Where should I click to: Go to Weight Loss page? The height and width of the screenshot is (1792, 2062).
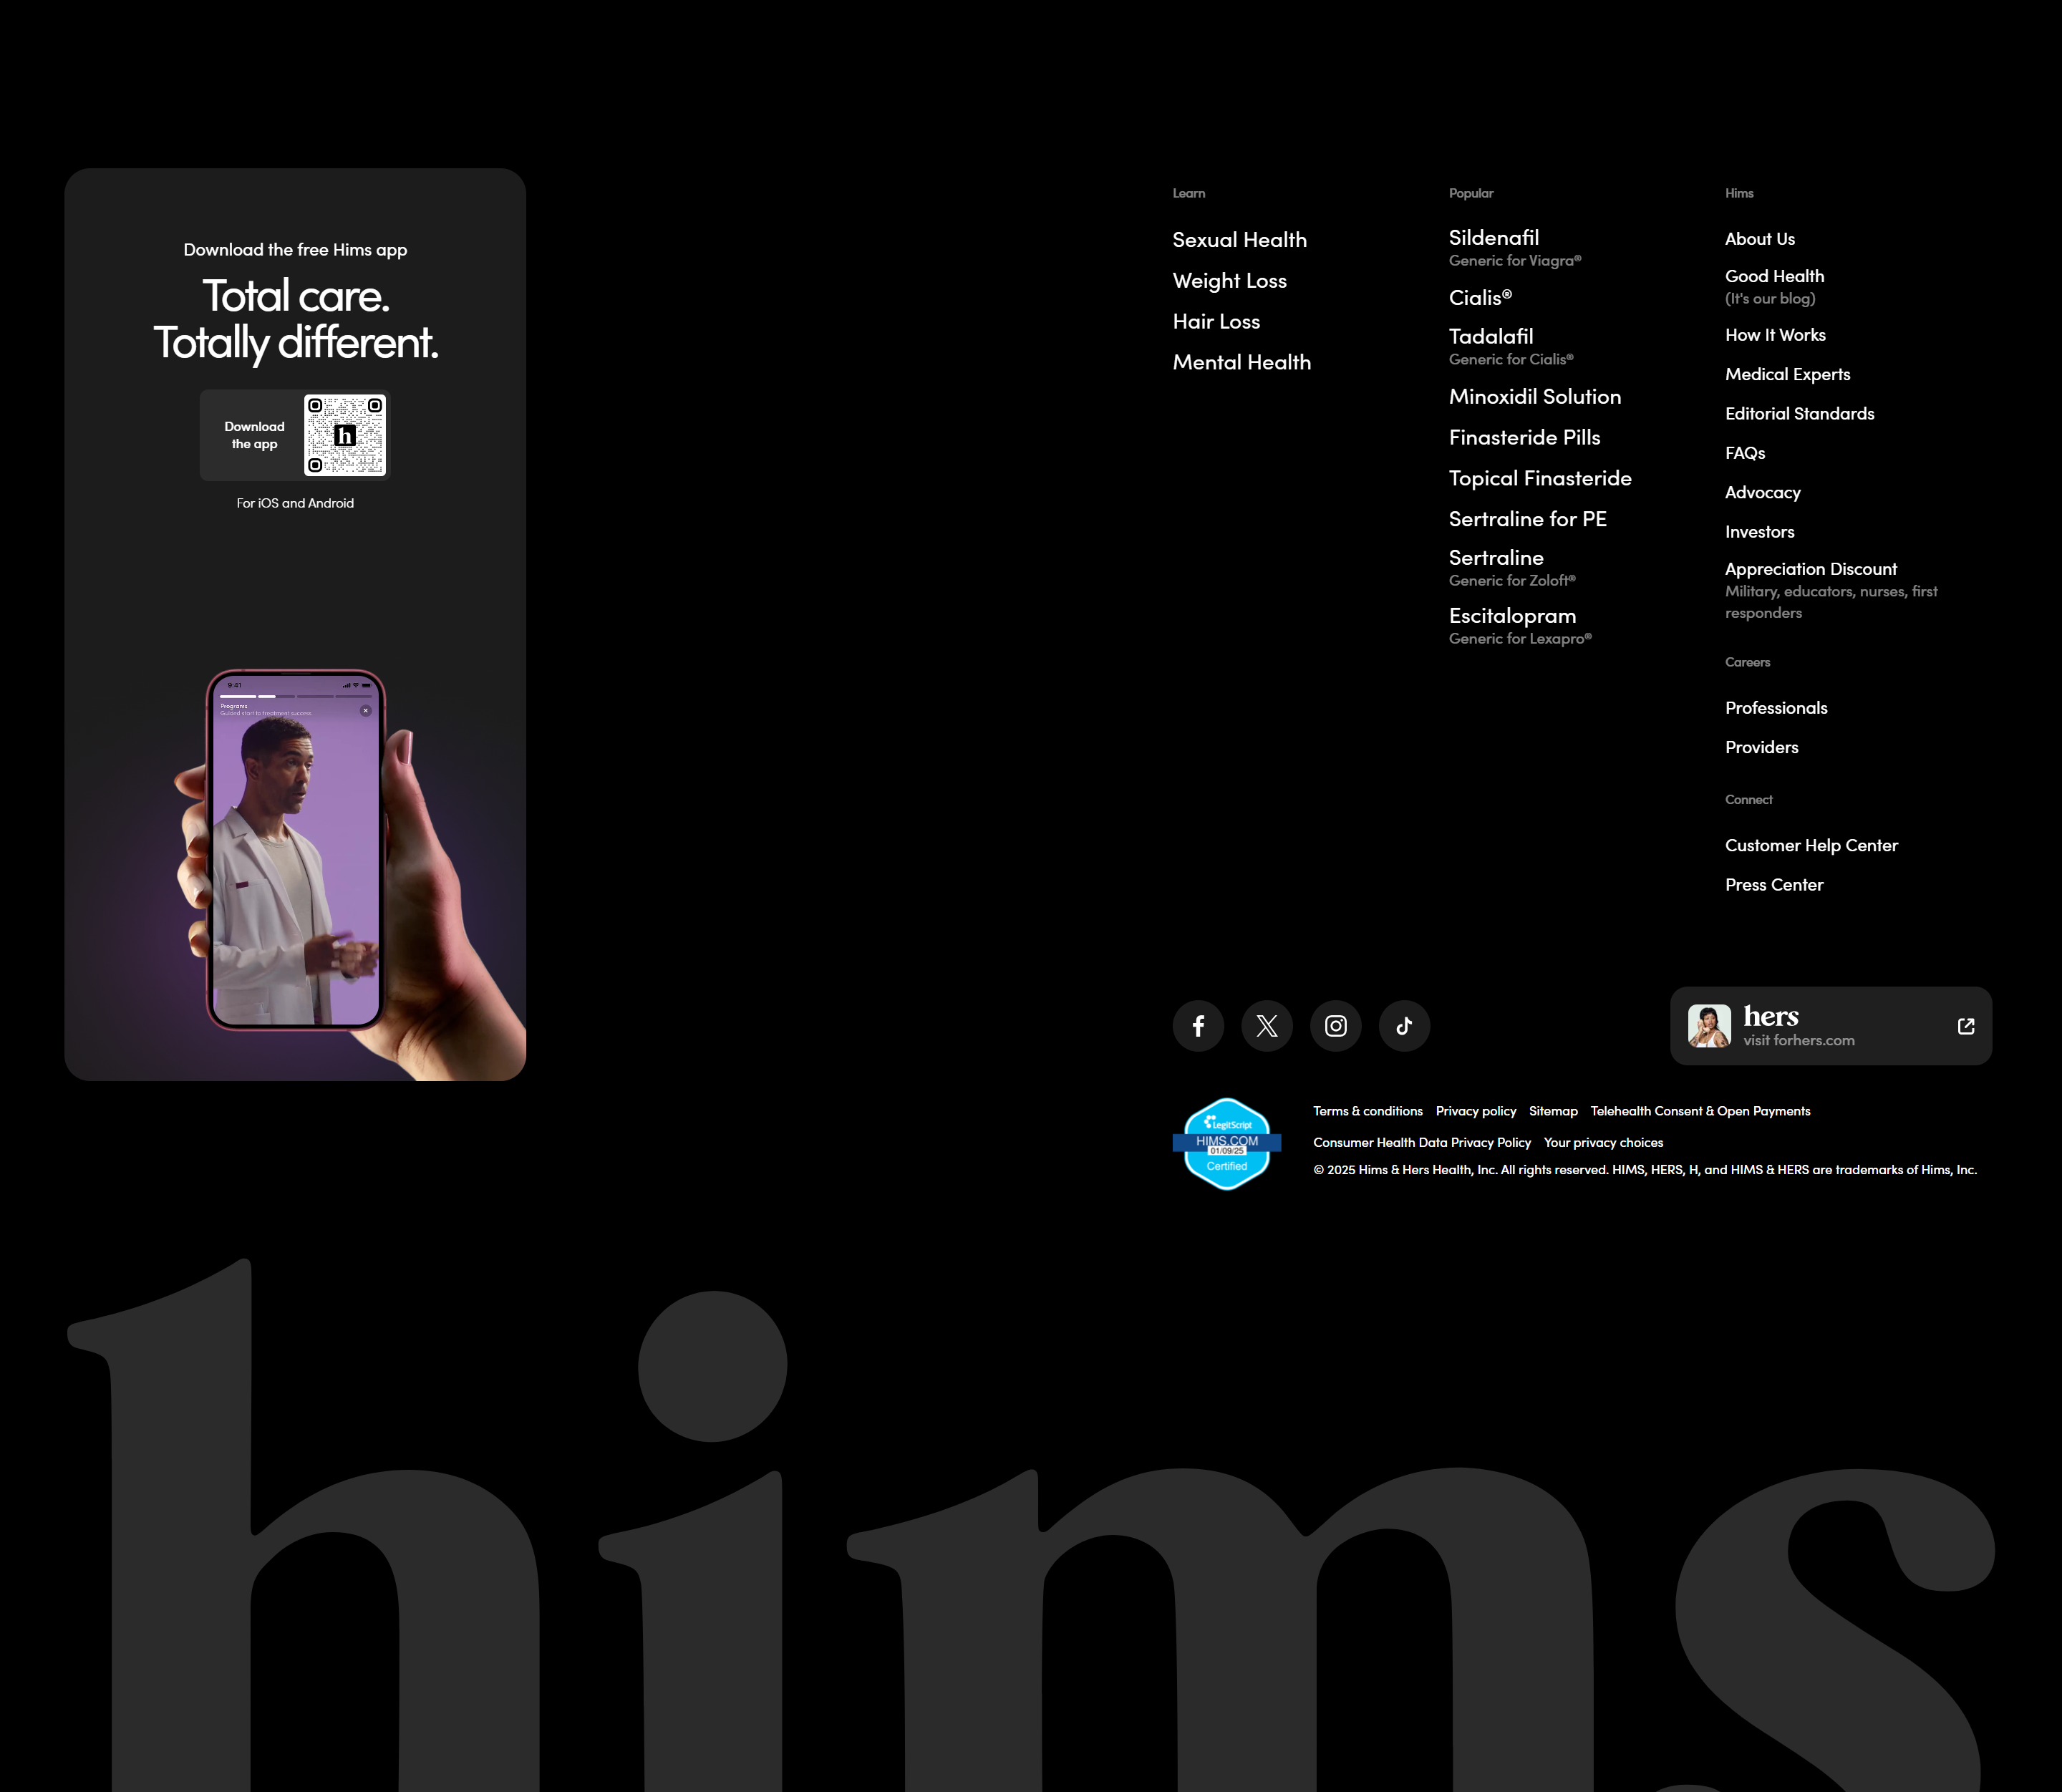[1230, 281]
